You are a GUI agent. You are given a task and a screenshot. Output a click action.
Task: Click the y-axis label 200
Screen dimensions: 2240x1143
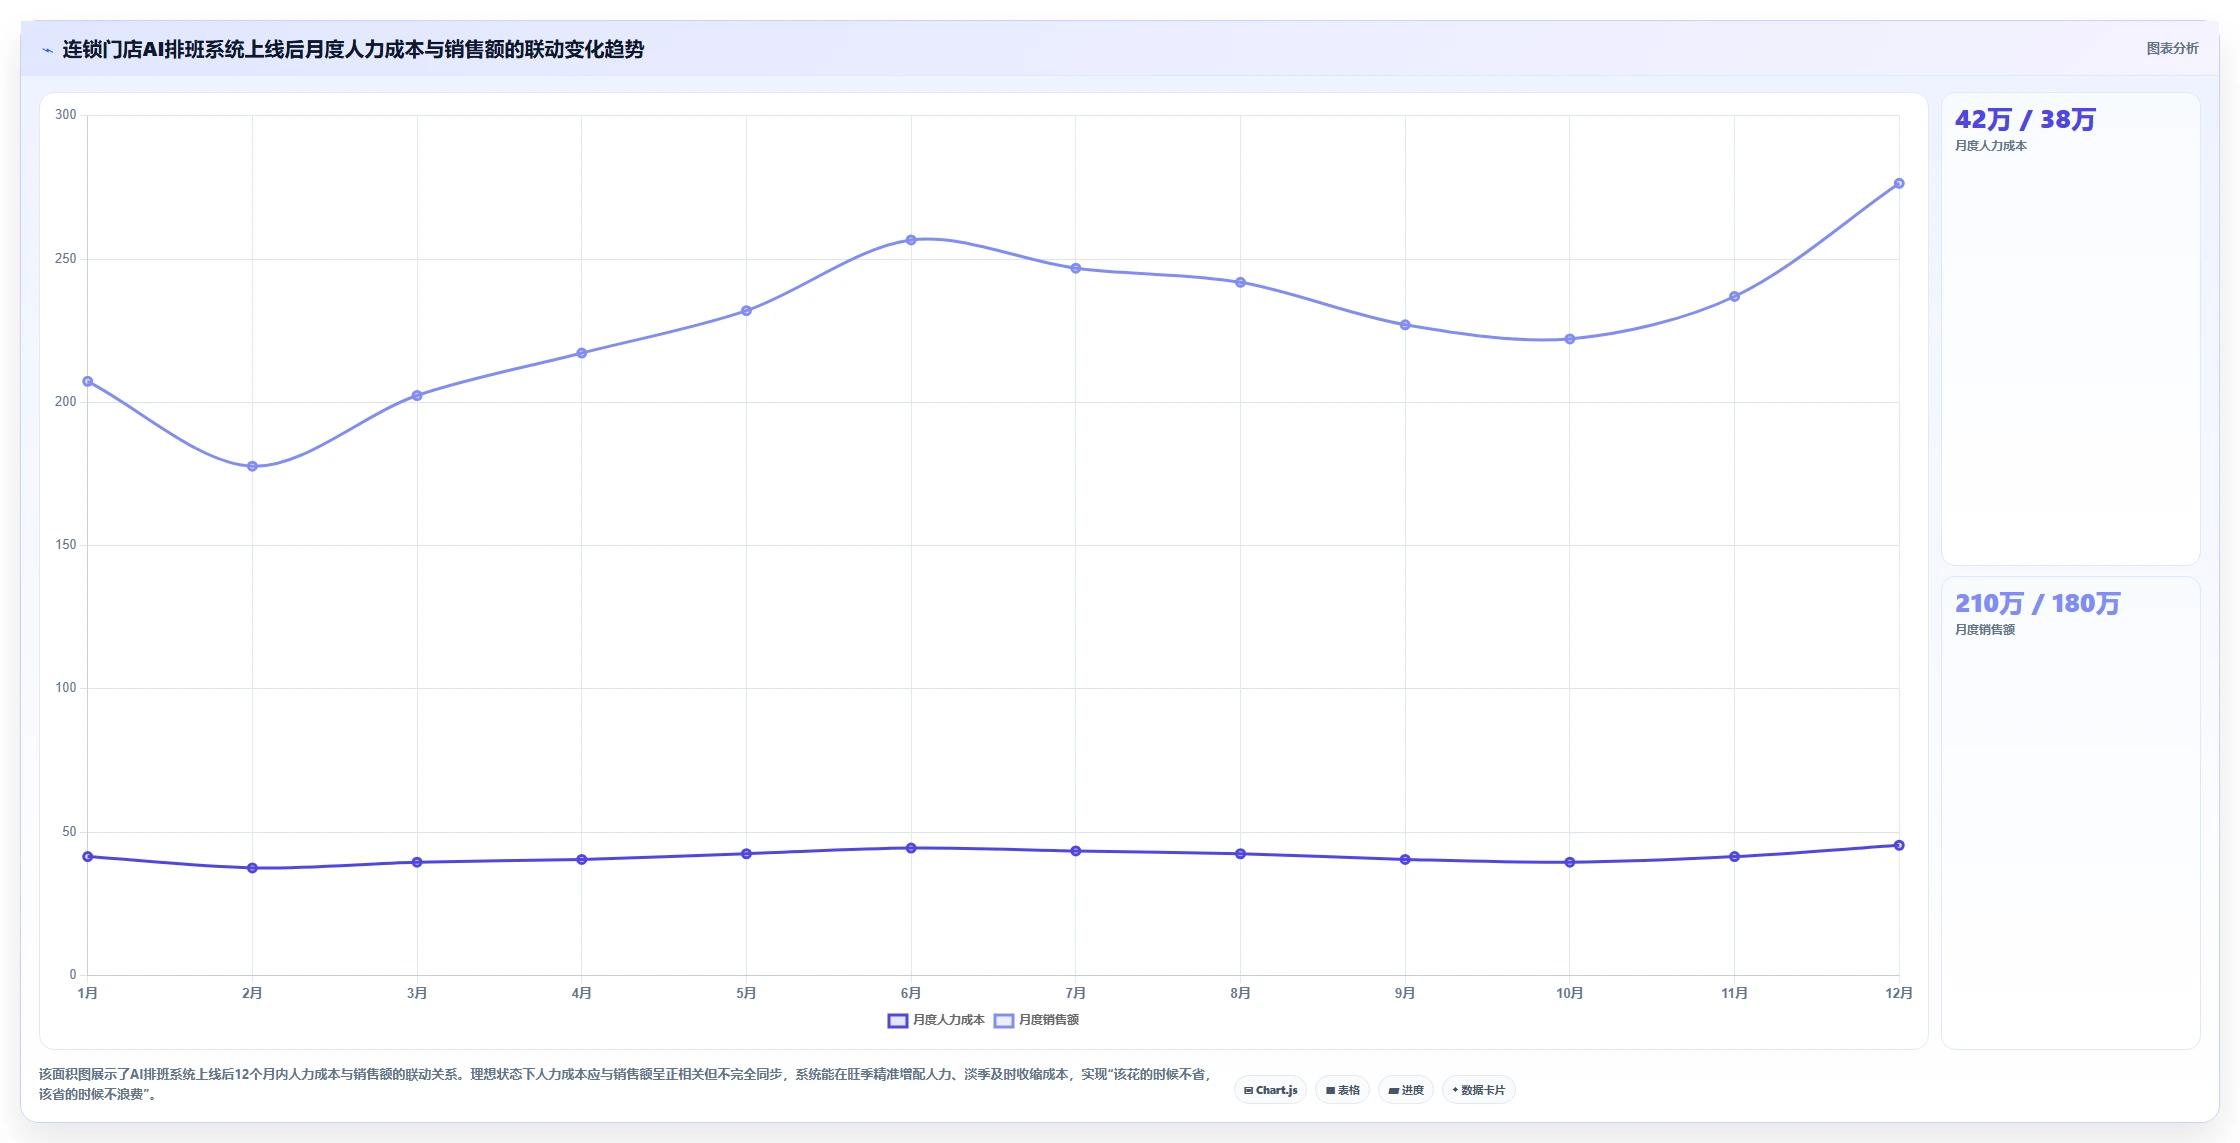(x=66, y=402)
